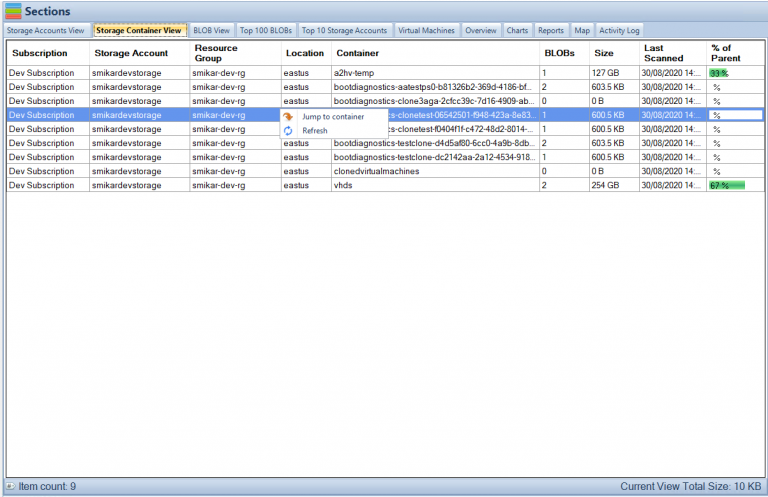768x497 pixels.
Task: Click the Jump to container arrow icon
Action: 288,117
